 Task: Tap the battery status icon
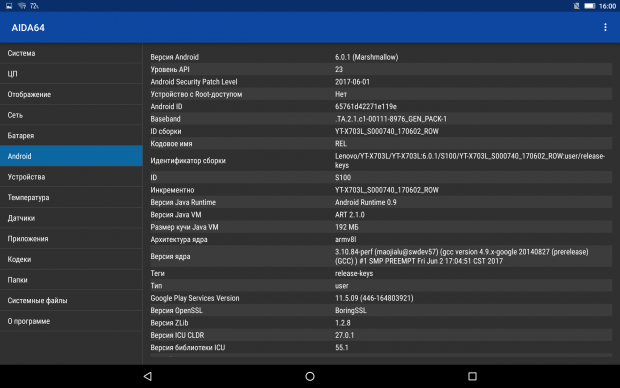coord(590,6)
